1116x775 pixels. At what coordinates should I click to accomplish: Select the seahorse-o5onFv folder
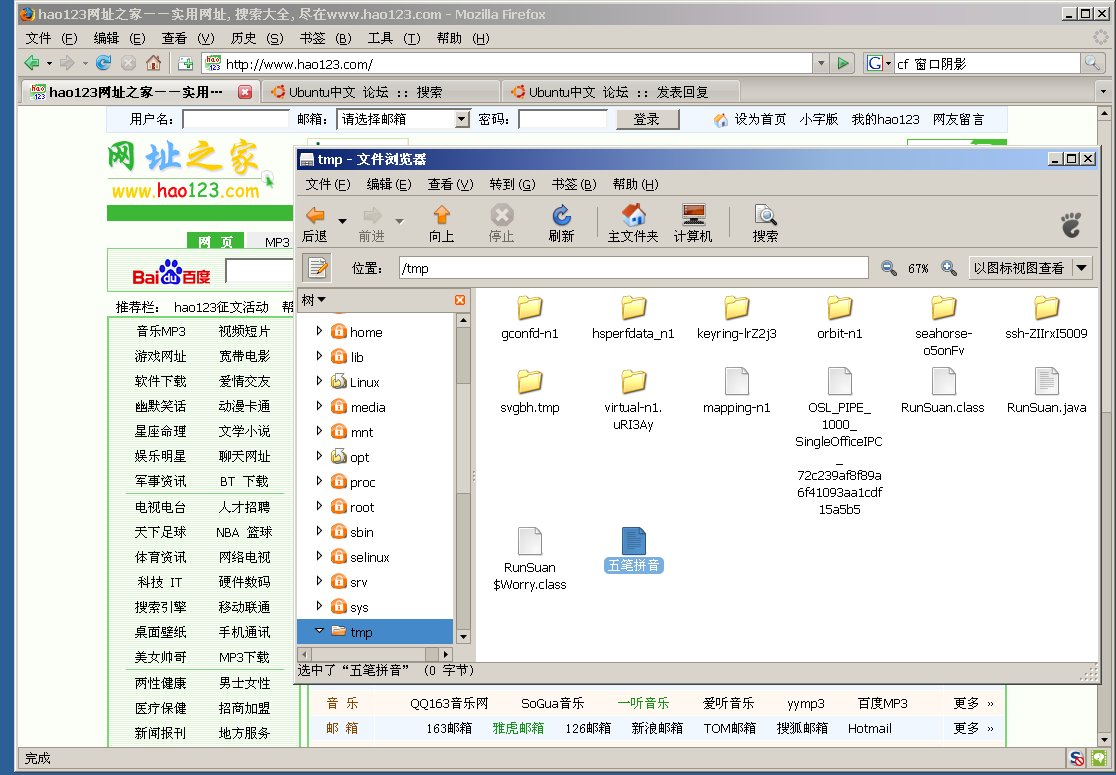pyautogui.click(x=943, y=308)
